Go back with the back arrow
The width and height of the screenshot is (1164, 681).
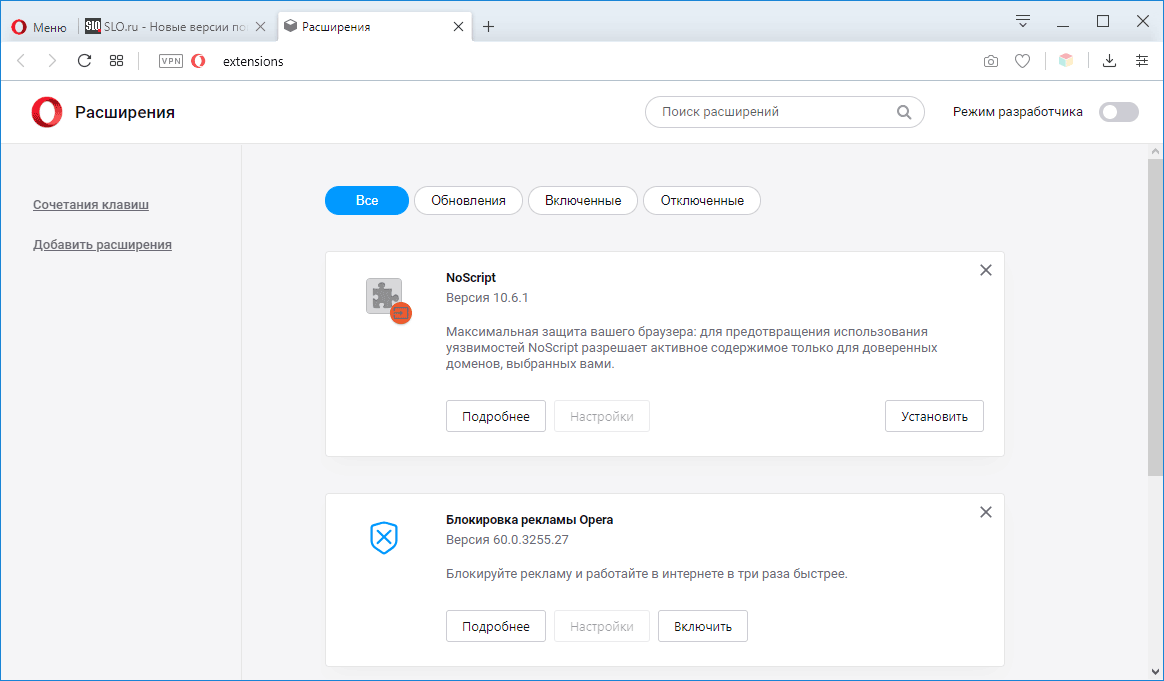coord(22,61)
